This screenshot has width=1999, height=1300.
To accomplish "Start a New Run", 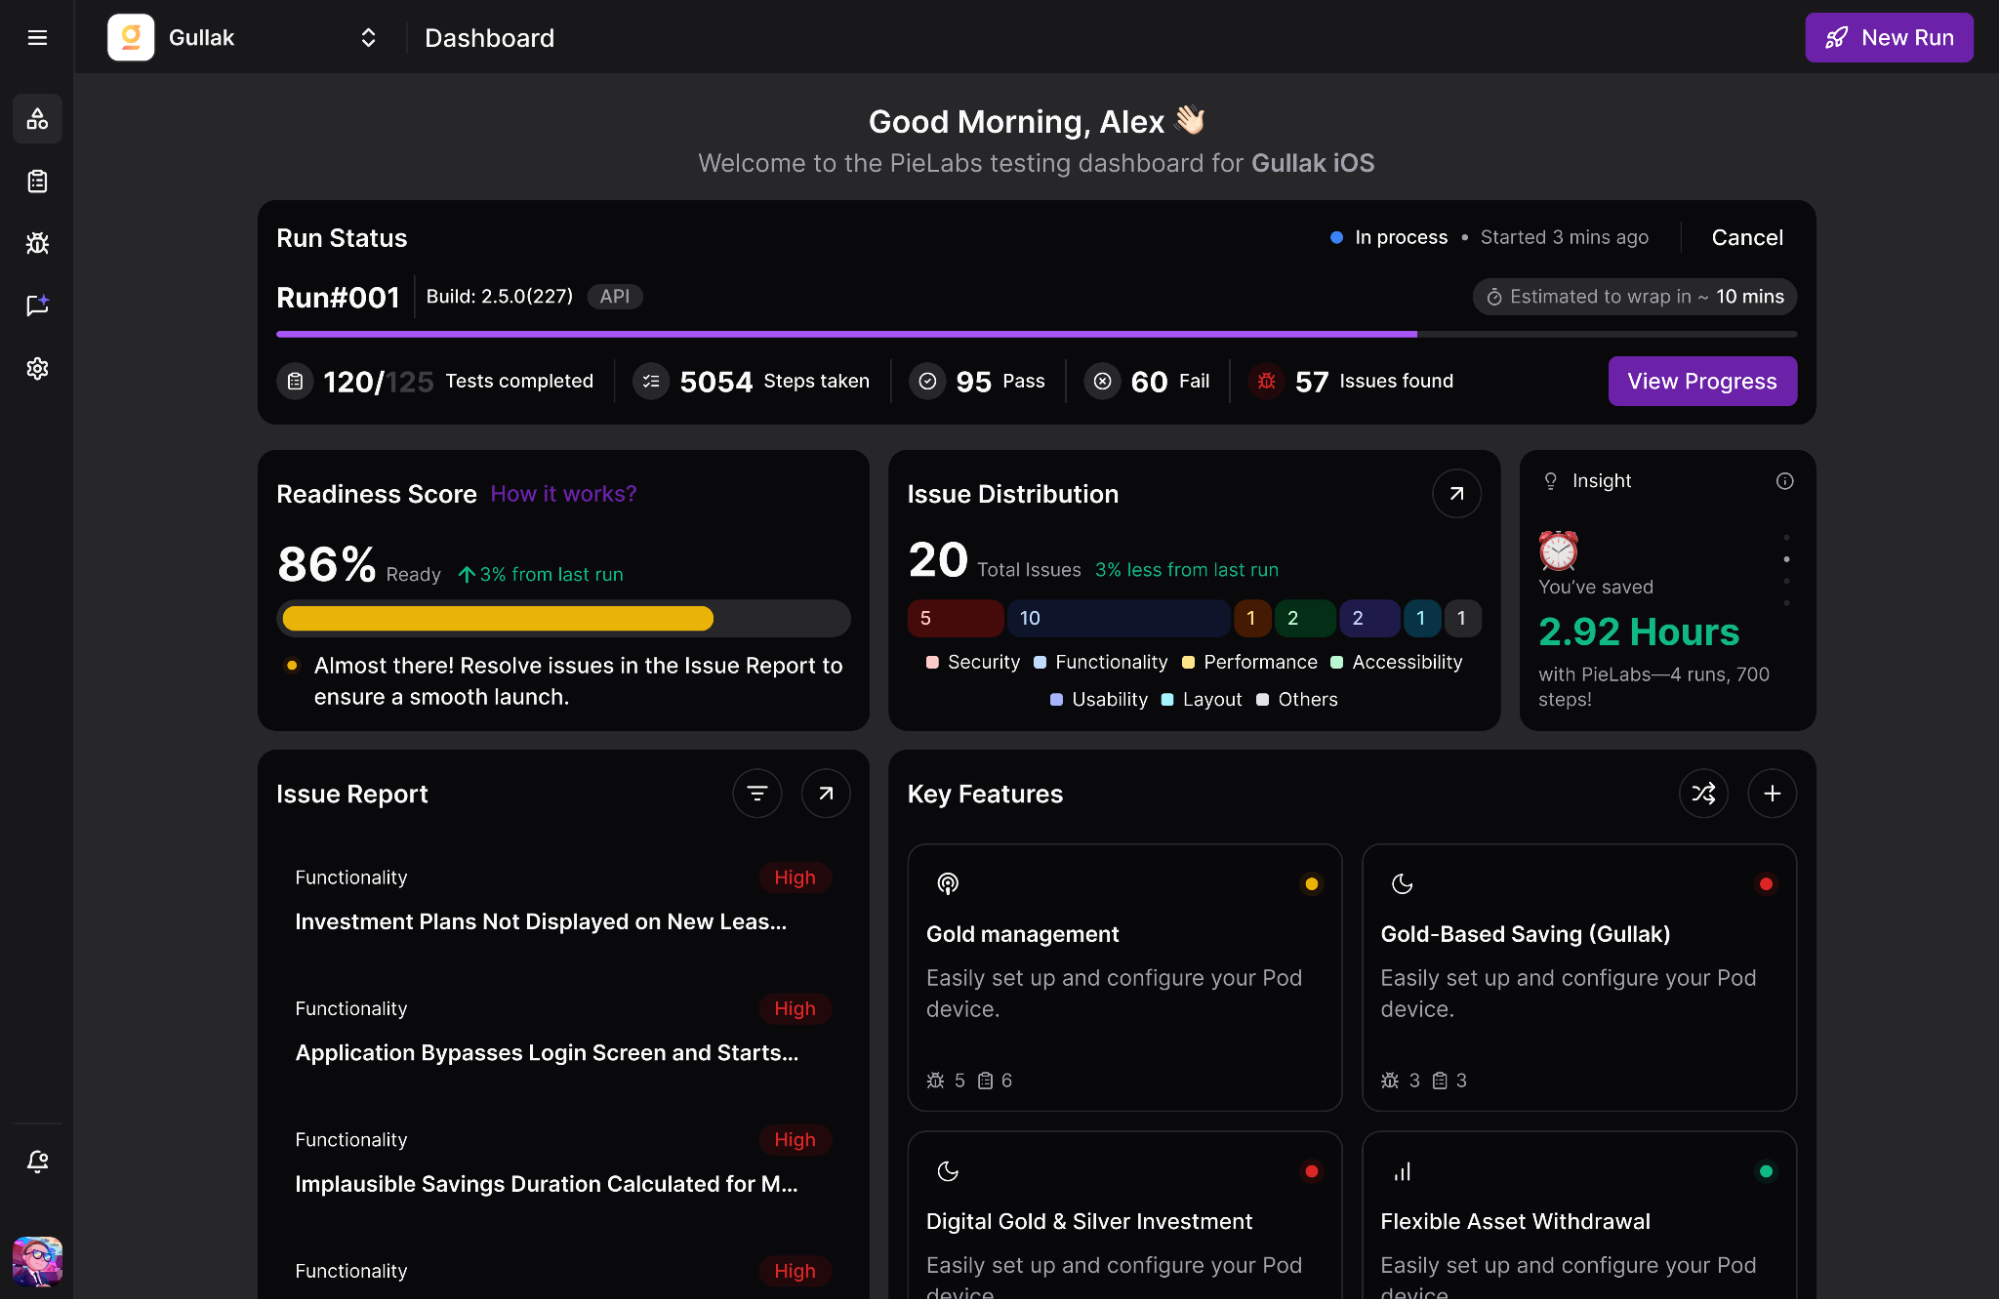I will click(1888, 38).
